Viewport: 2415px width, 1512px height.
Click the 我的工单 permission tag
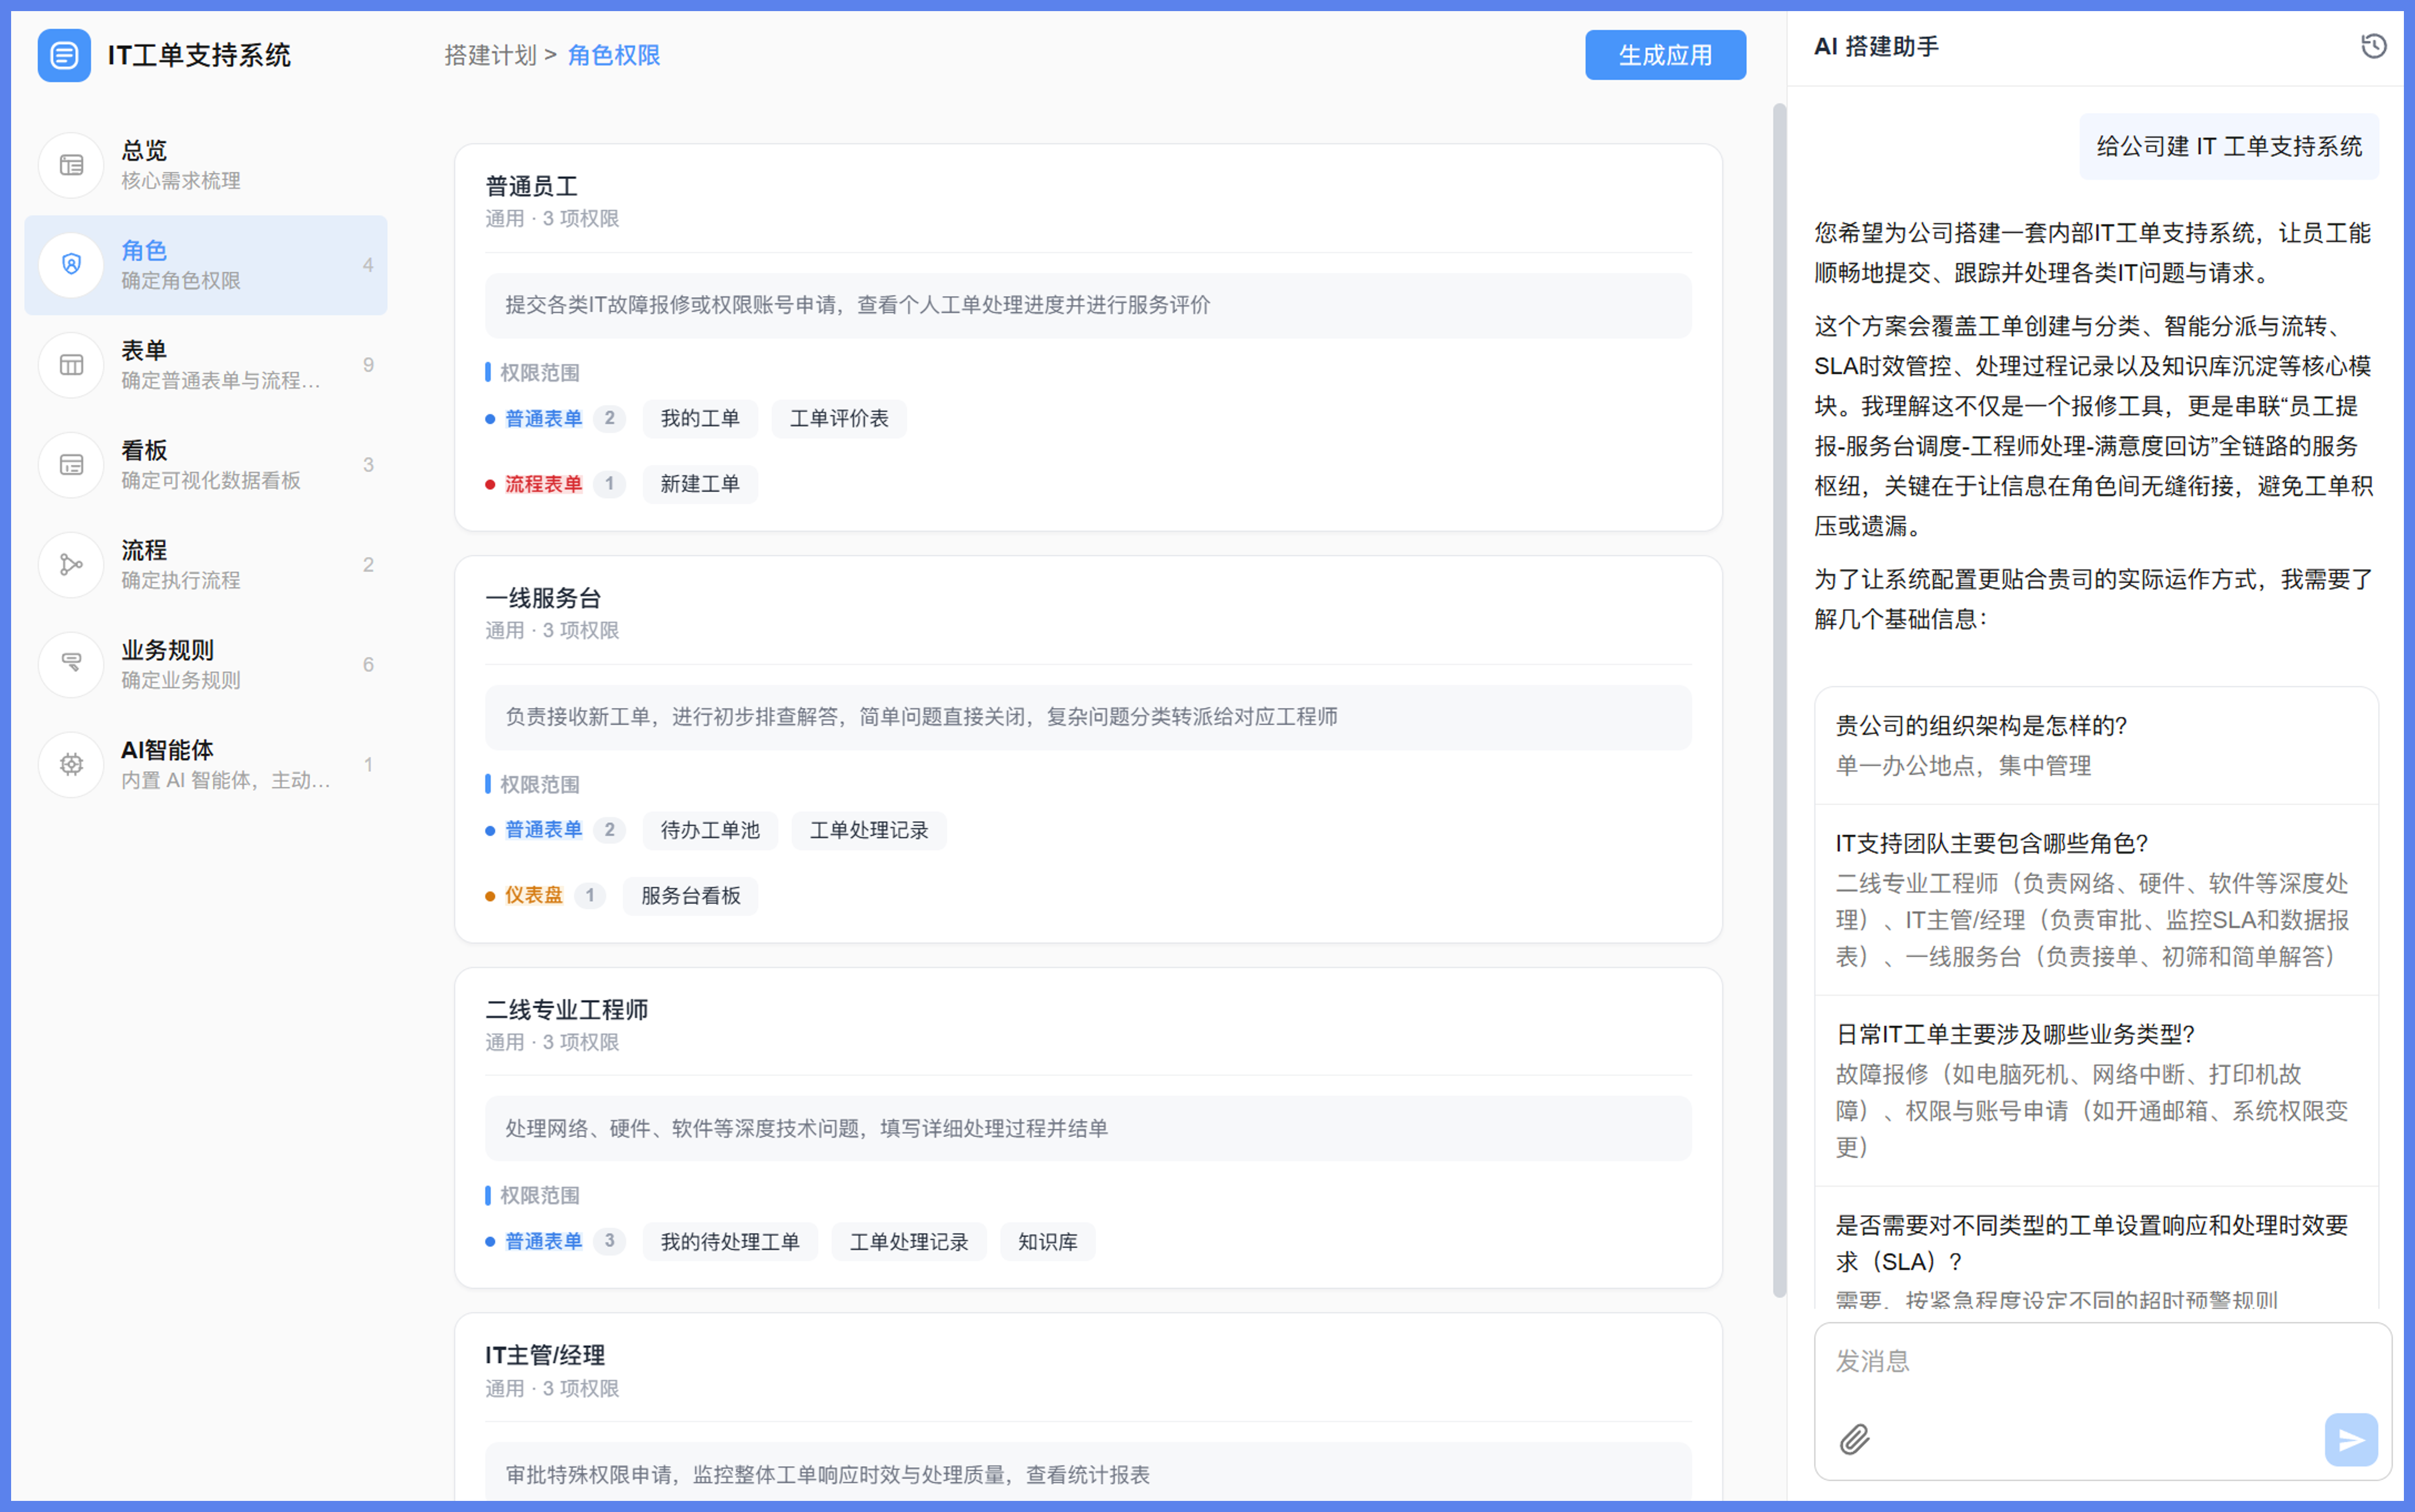tap(700, 418)
